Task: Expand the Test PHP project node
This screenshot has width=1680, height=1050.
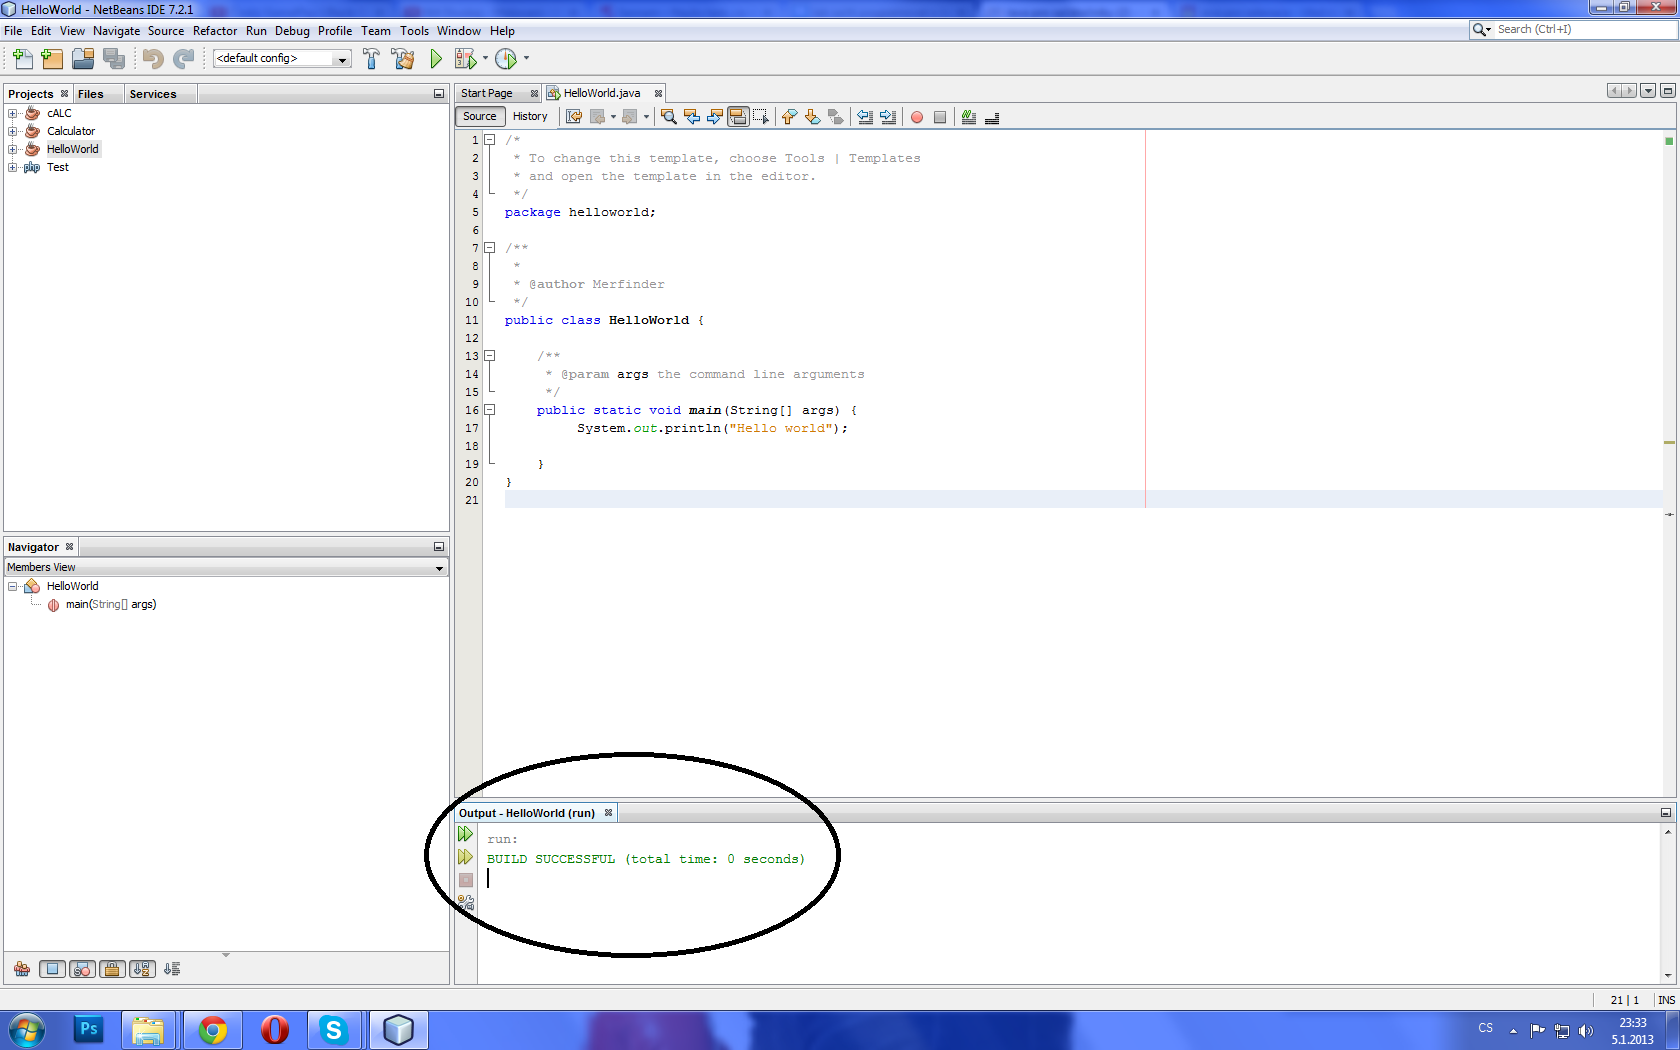Action: pyautogui.click(x=13, y=168)
